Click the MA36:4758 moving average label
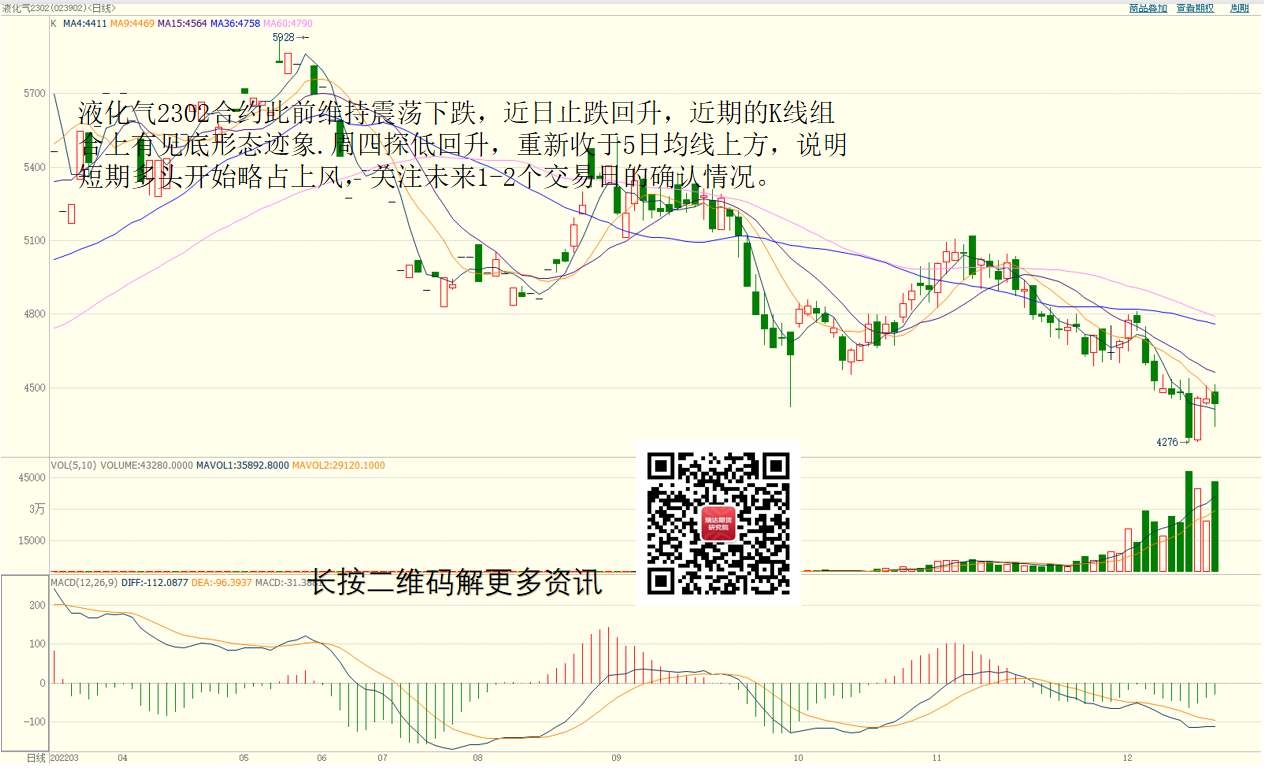The image size is (1264, 769). tap(236, 22)
